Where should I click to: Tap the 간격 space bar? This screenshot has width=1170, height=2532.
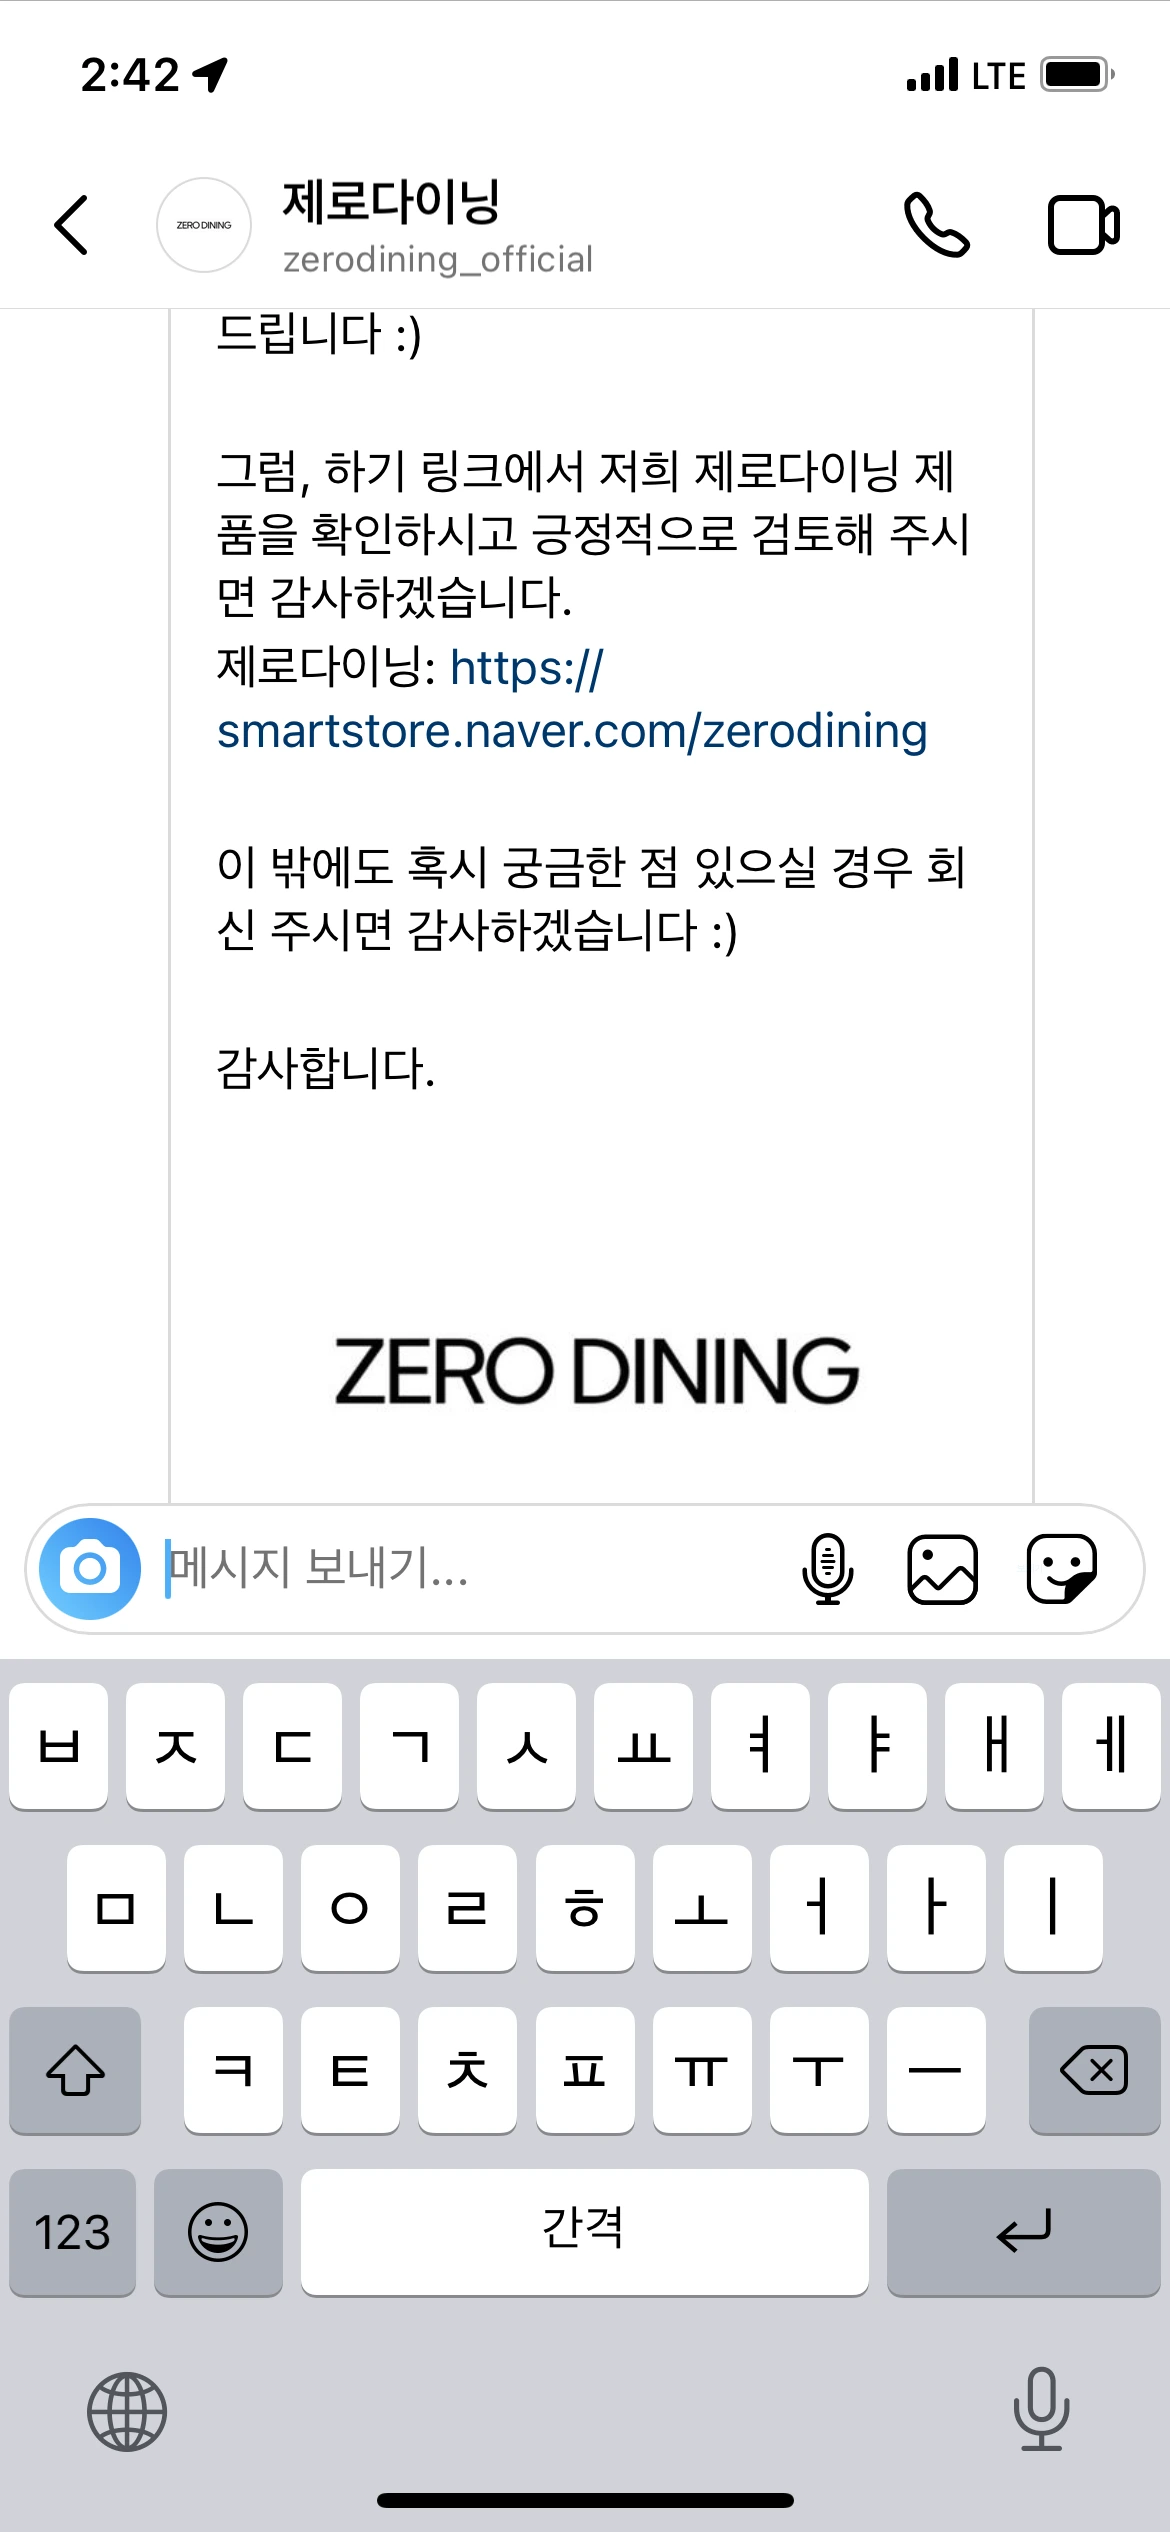(584, 2232)
